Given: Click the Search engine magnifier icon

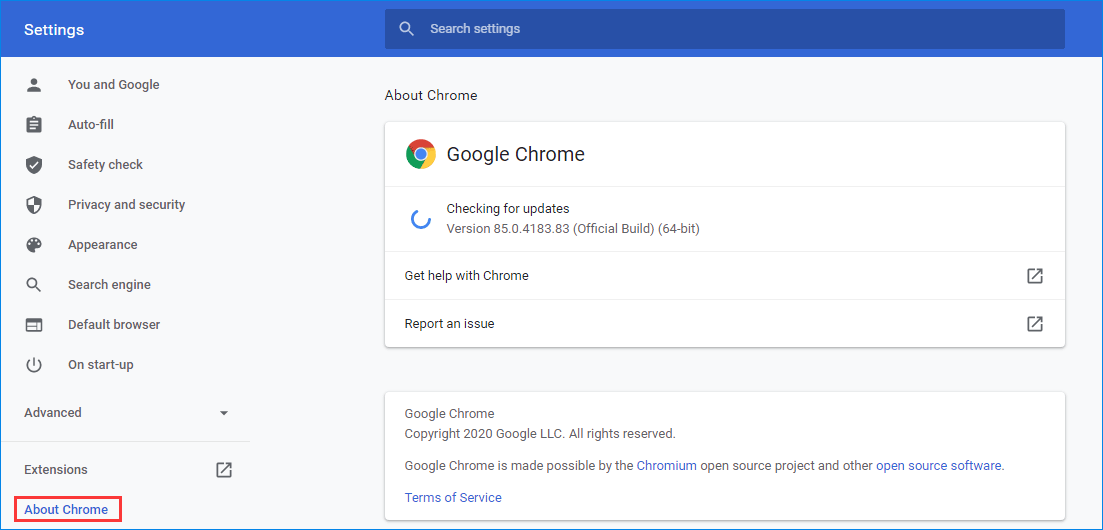Looking at the screenshot, I should [x=34, y=285].
